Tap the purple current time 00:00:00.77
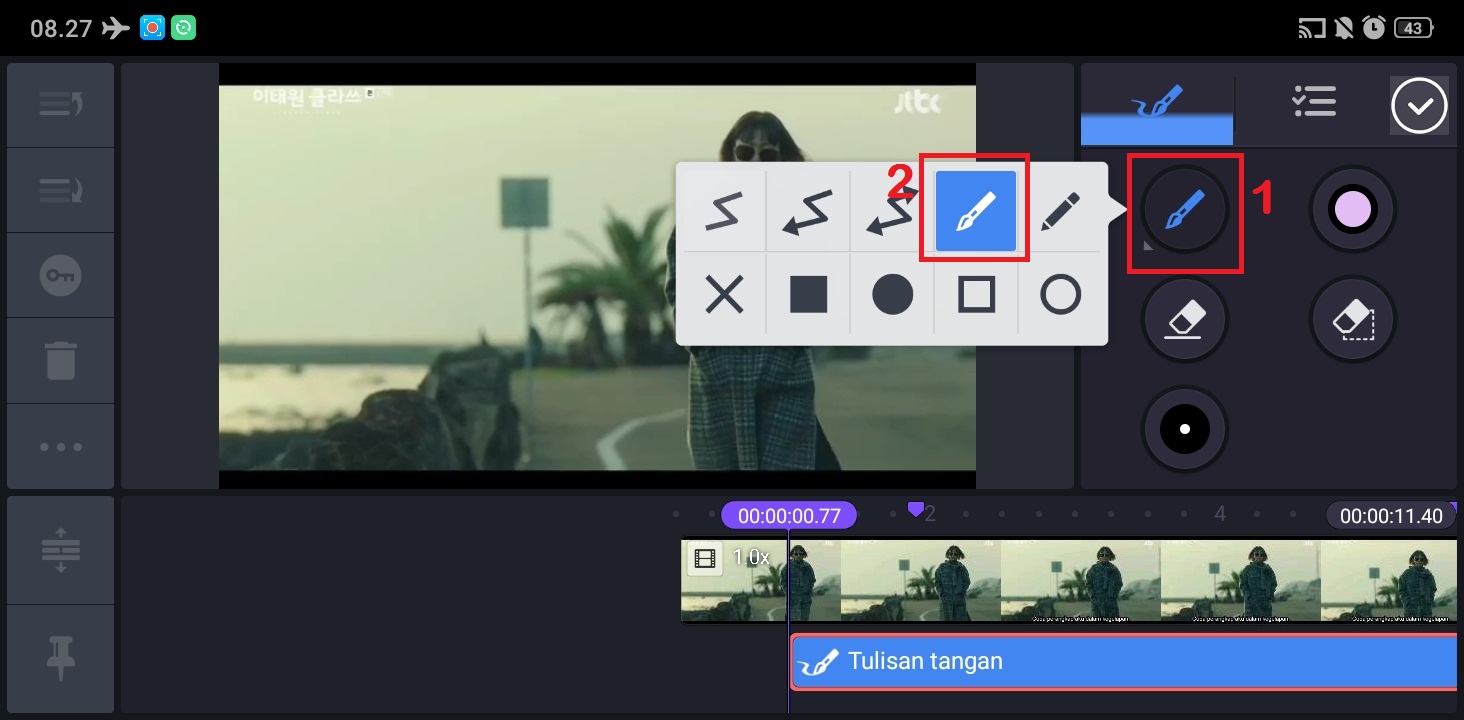 tap(789, 516)
